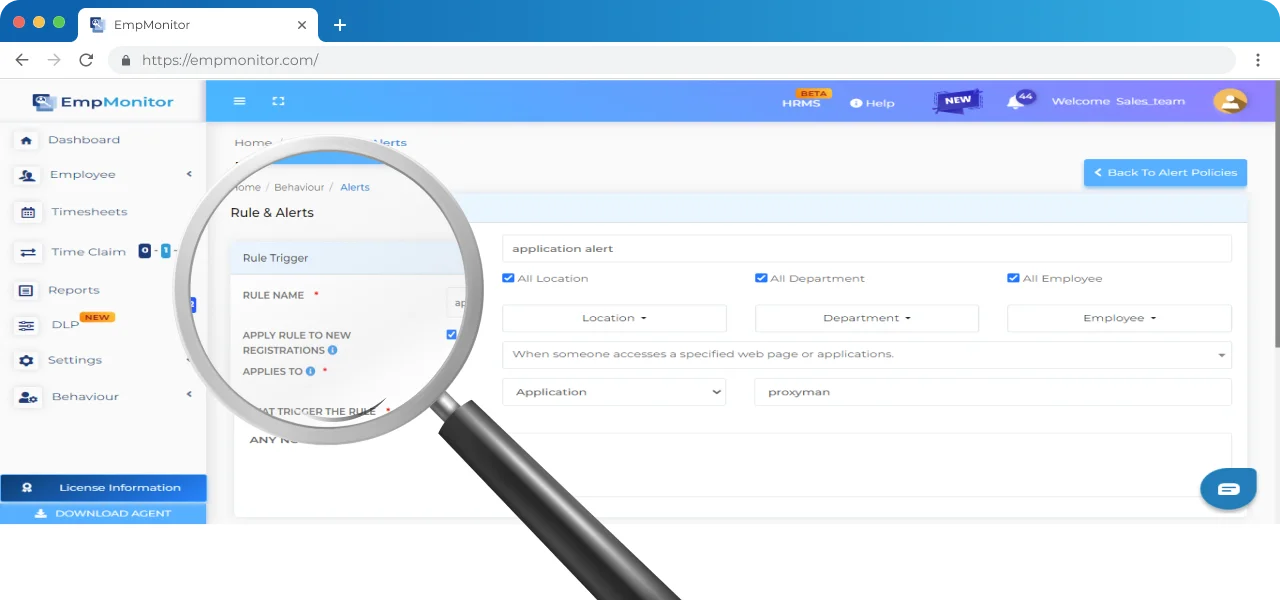
Task: Toggle the All Location checkbox
Action: [x=508, y=278]
